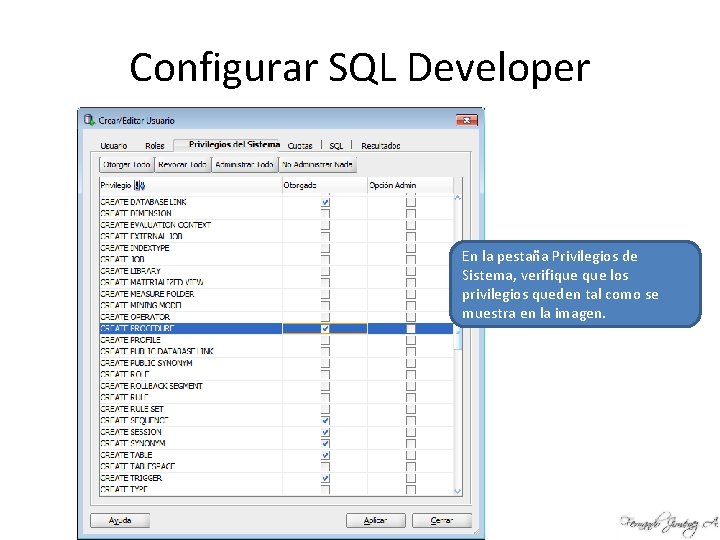Apply changes with the Aplicar button
Screen dimensions: 720x540
[x=375, y=520]
